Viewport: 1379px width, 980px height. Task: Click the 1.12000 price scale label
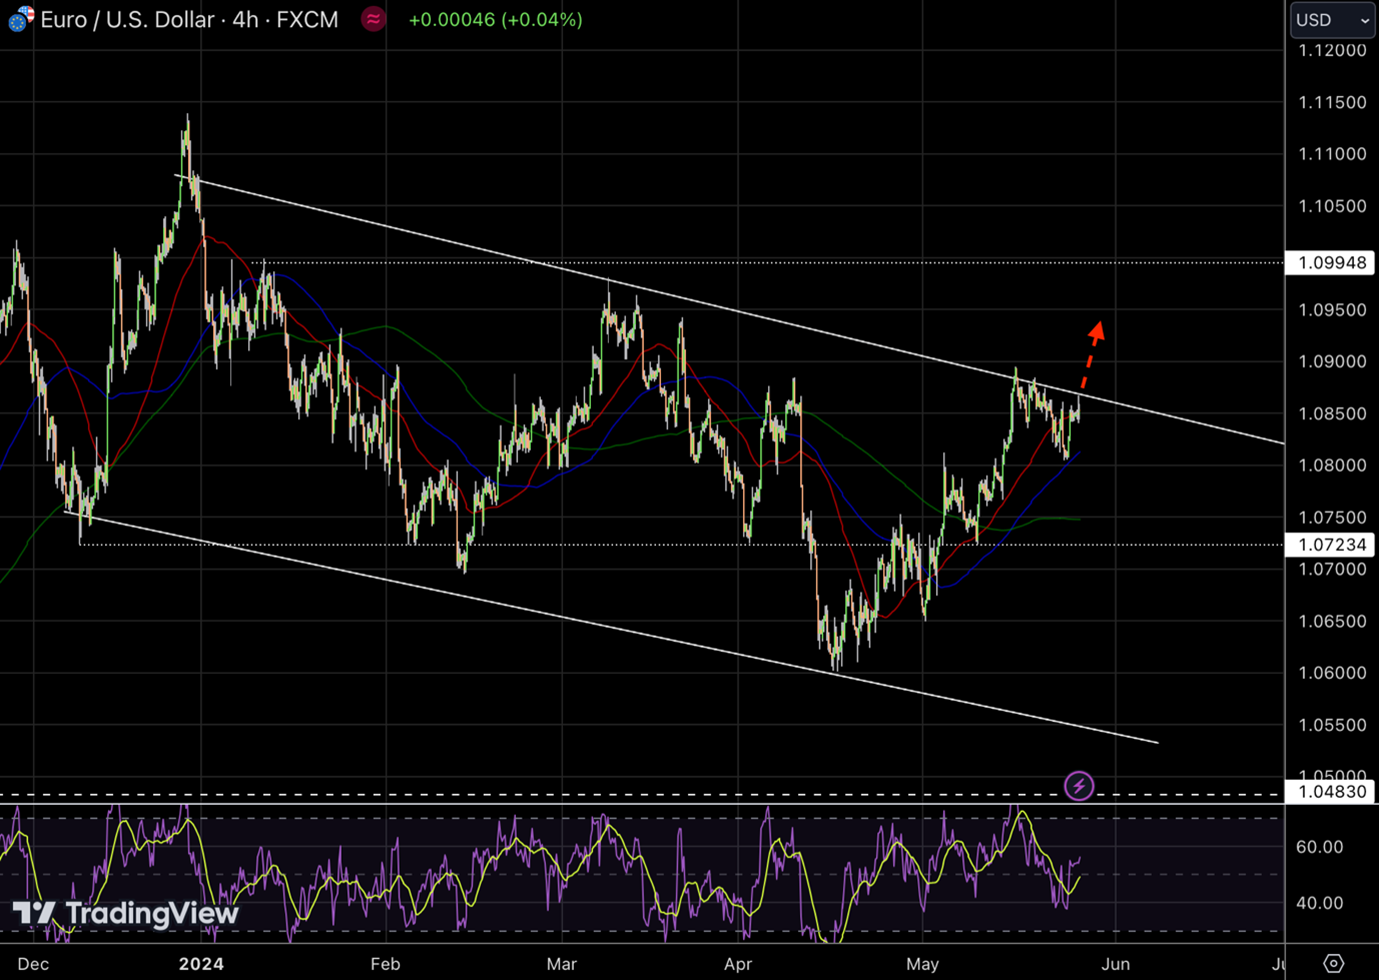[x=1332, y=51]
